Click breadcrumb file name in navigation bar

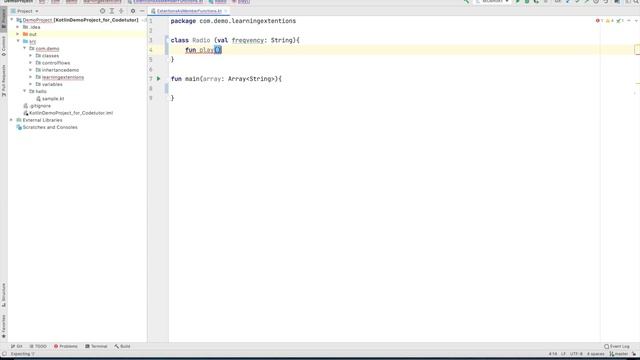pyautogui.click(x=168, y=2)
